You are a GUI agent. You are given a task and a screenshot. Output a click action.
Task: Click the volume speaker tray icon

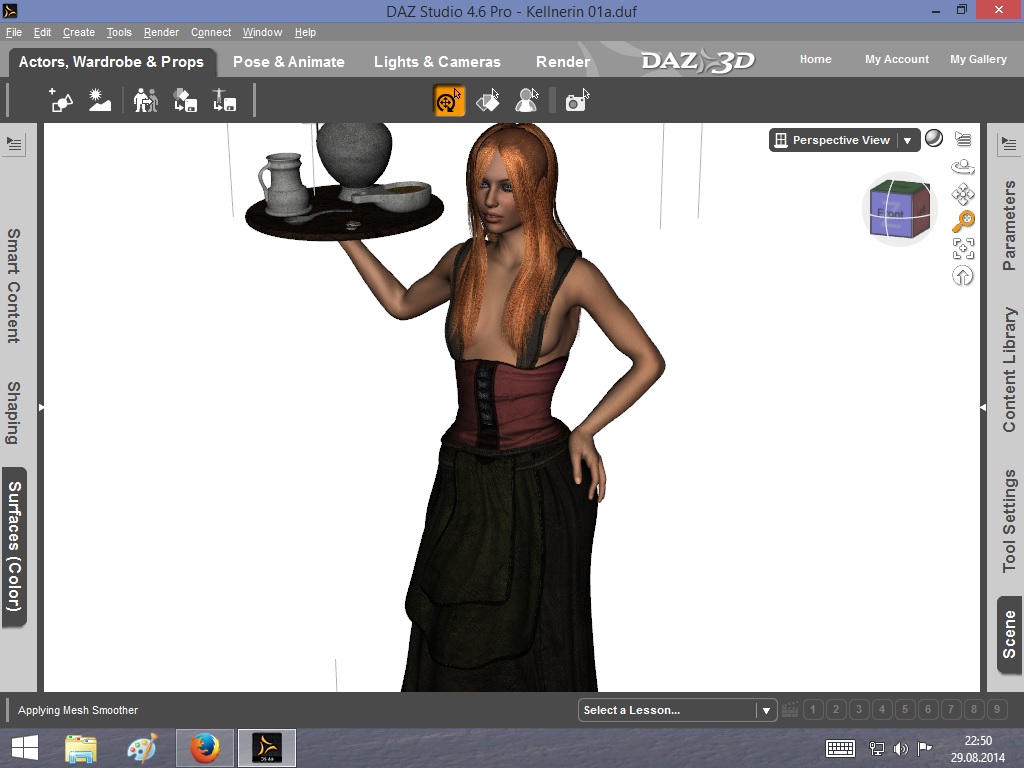901,748
